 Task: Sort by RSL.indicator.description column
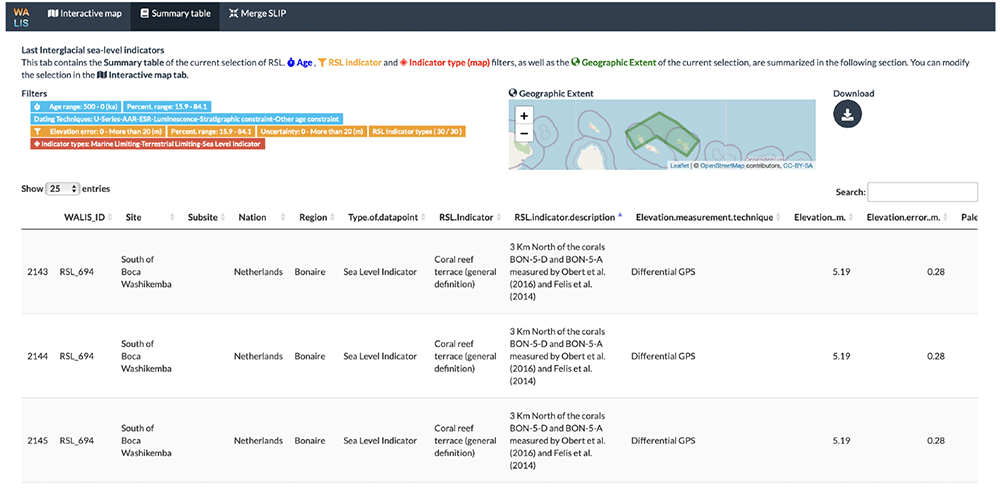coord(569,218)
